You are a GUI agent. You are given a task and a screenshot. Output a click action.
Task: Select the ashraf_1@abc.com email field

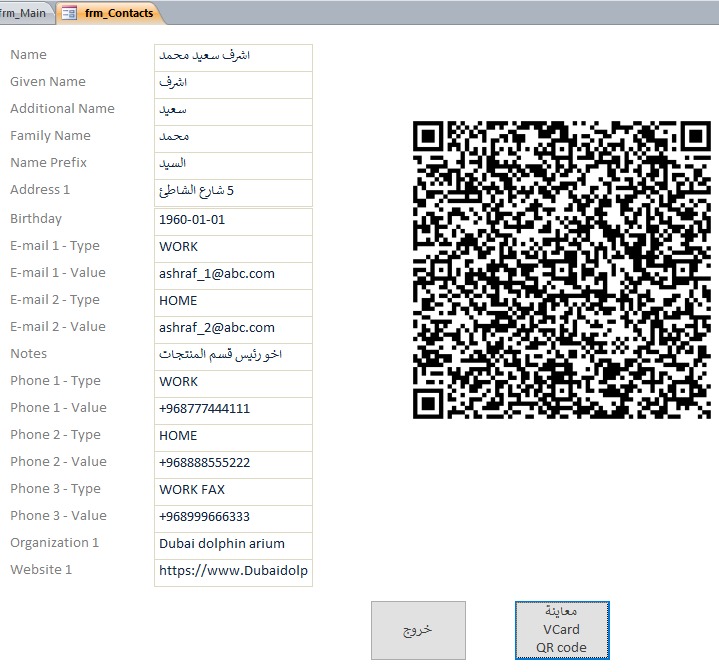(x=233, y=276)
